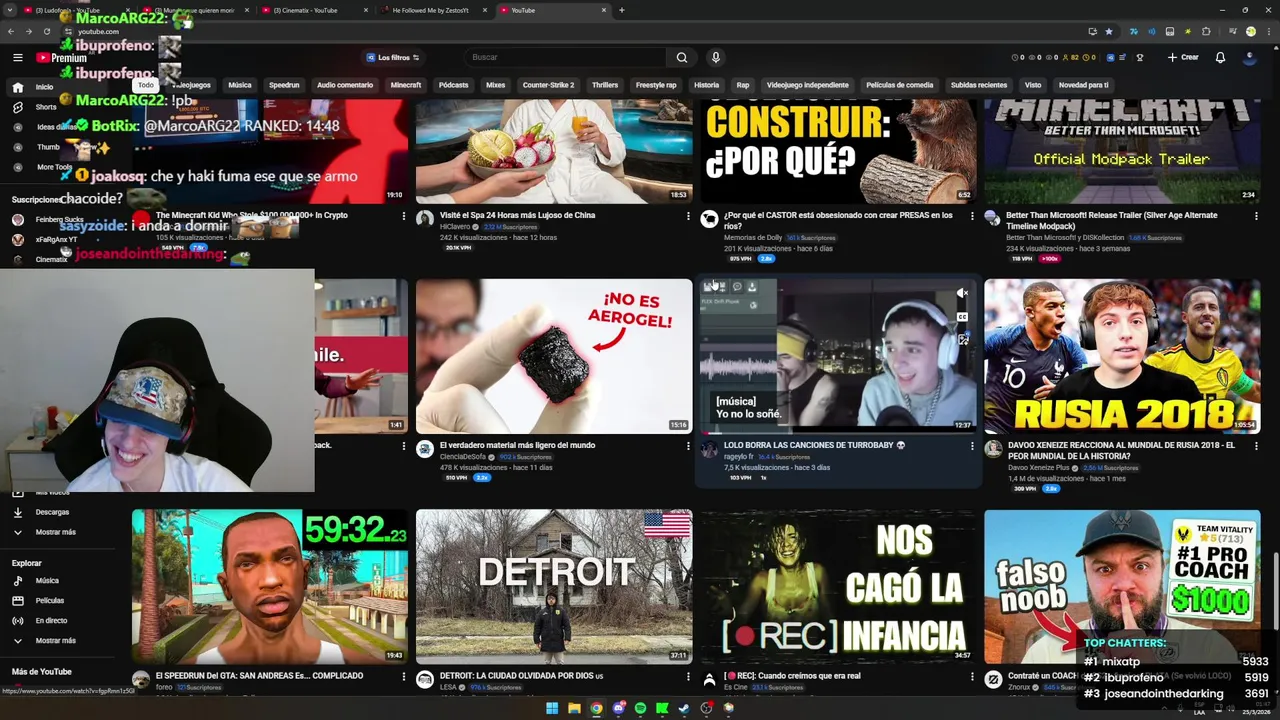Viewport: 1280px width, 720px height.
Task: Open menu for Spa 24 Horas video
Action: pyautogui.click(x=688, y=216)
